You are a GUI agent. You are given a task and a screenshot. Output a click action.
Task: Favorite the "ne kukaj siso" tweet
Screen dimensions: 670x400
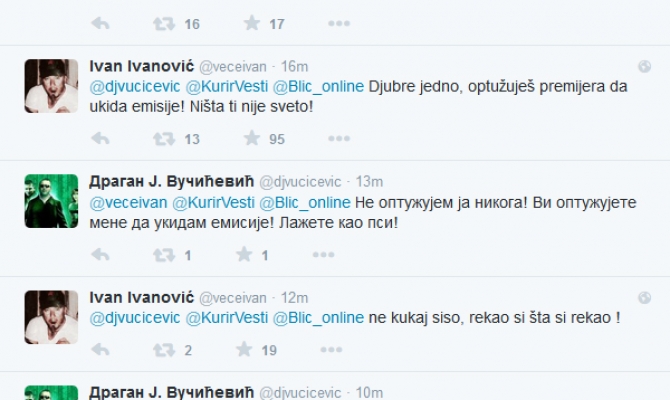coord(245,350)
